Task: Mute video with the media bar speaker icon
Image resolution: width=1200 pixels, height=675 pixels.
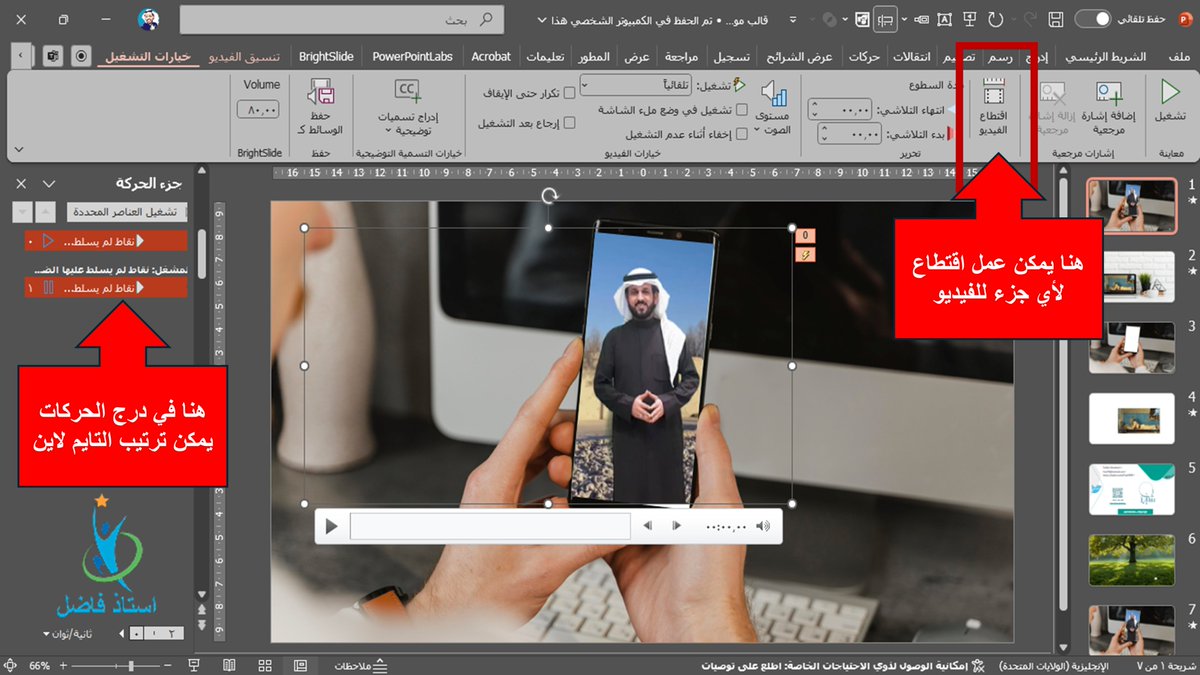Action: coord(764,526)
